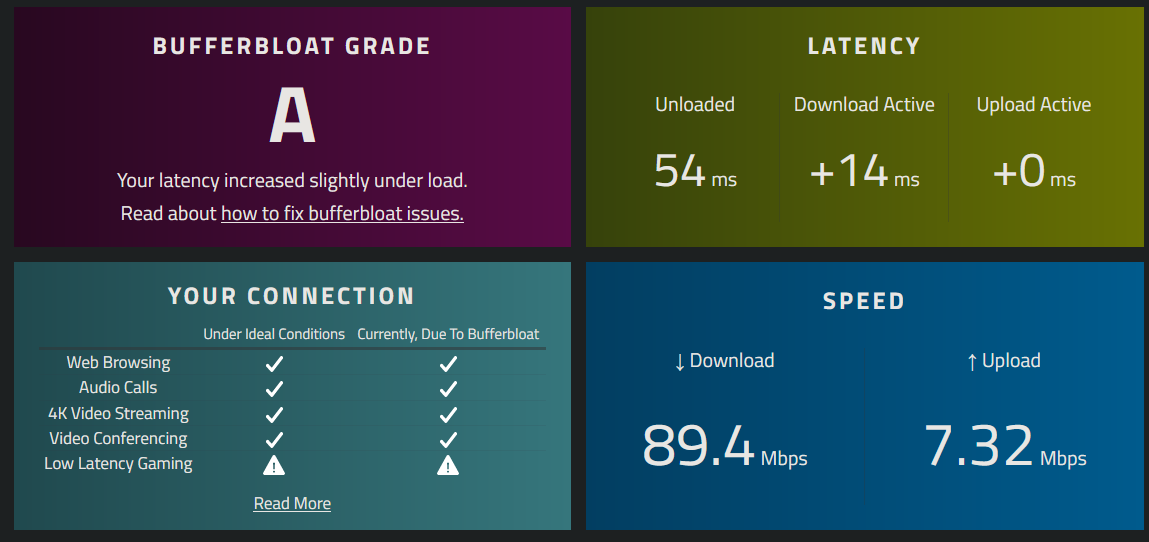Click Low Latency Gaming bufferbloat warning triangle
This screenshot has height=542, width=1149.
tap(448, 465)
